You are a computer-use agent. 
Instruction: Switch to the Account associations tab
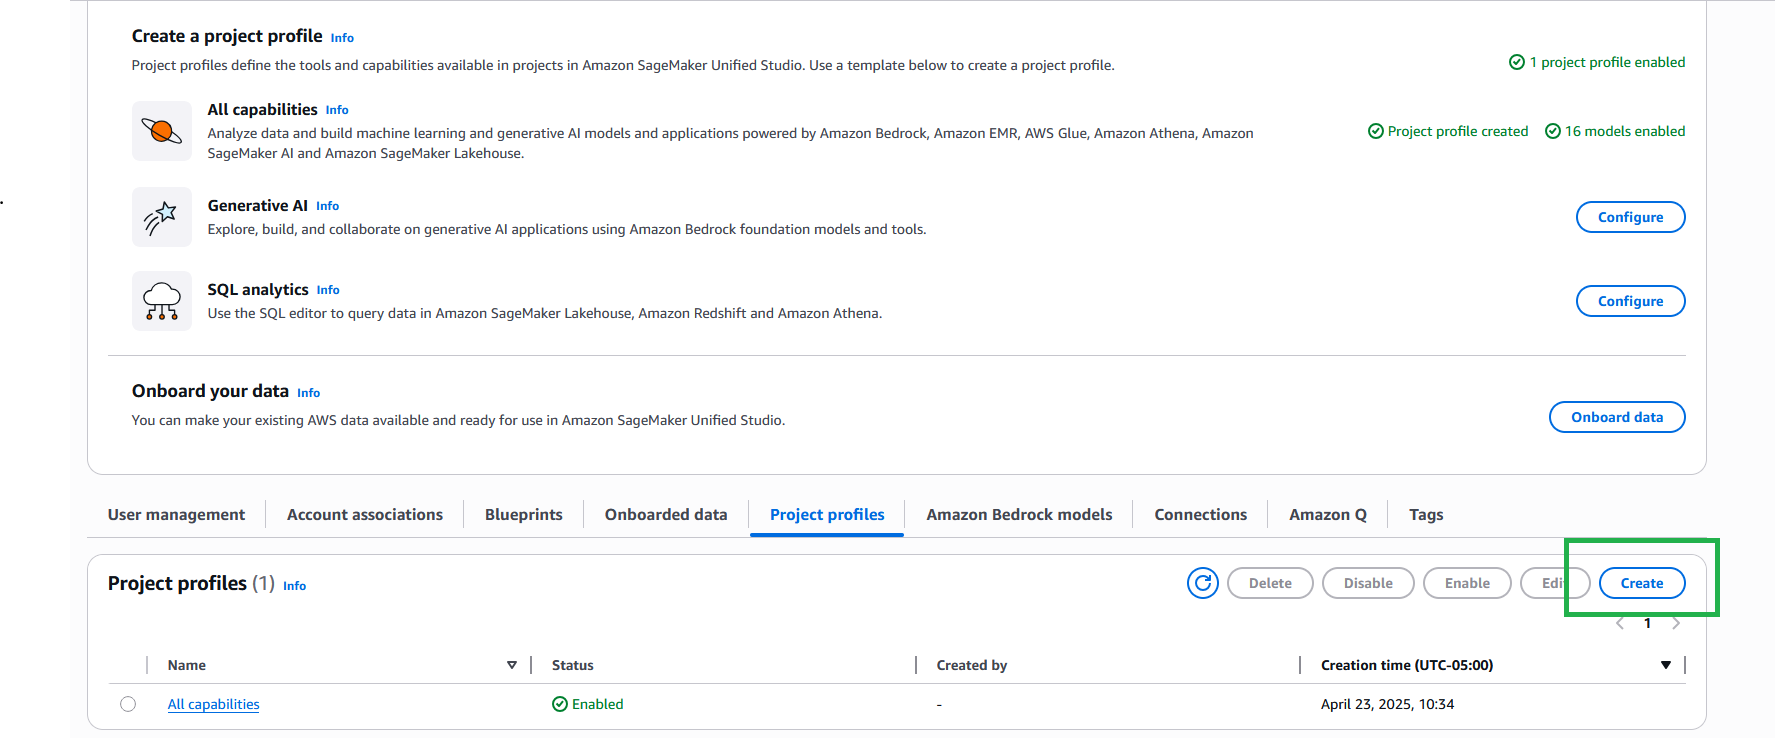(365, 514)
